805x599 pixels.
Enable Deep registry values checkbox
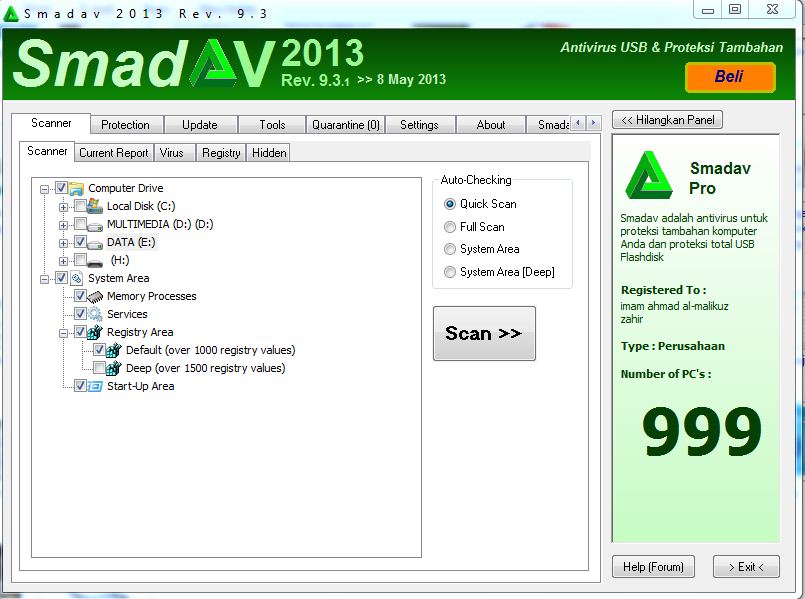(99, 368)
